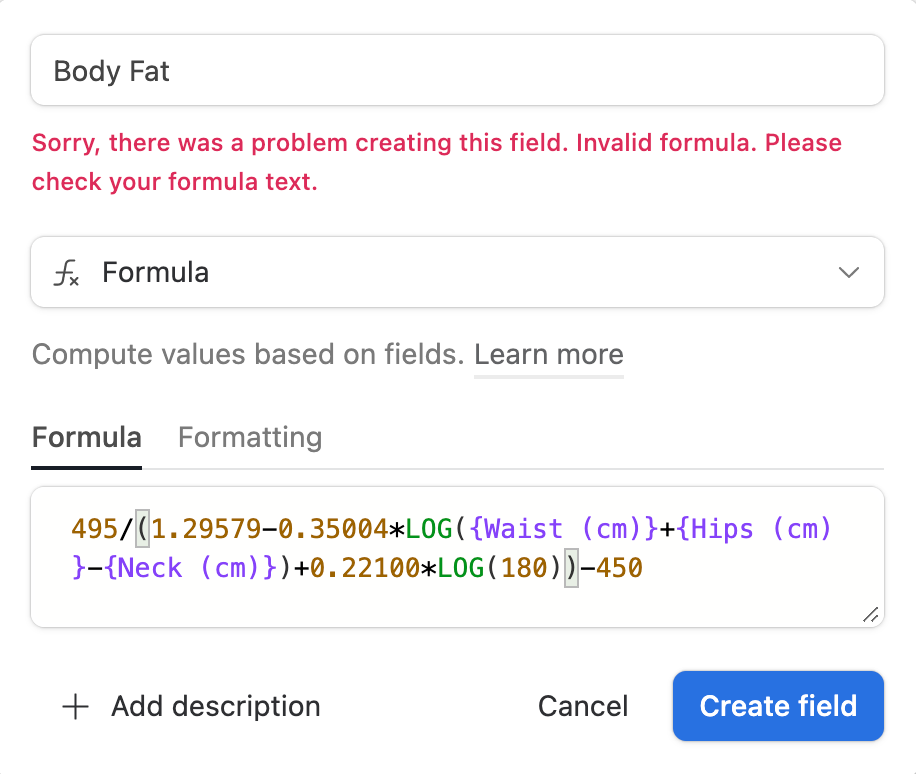This screenshot has width=916, height=774.
Task: Click the textarea resize handle icon
Action: tap(870, 615)
